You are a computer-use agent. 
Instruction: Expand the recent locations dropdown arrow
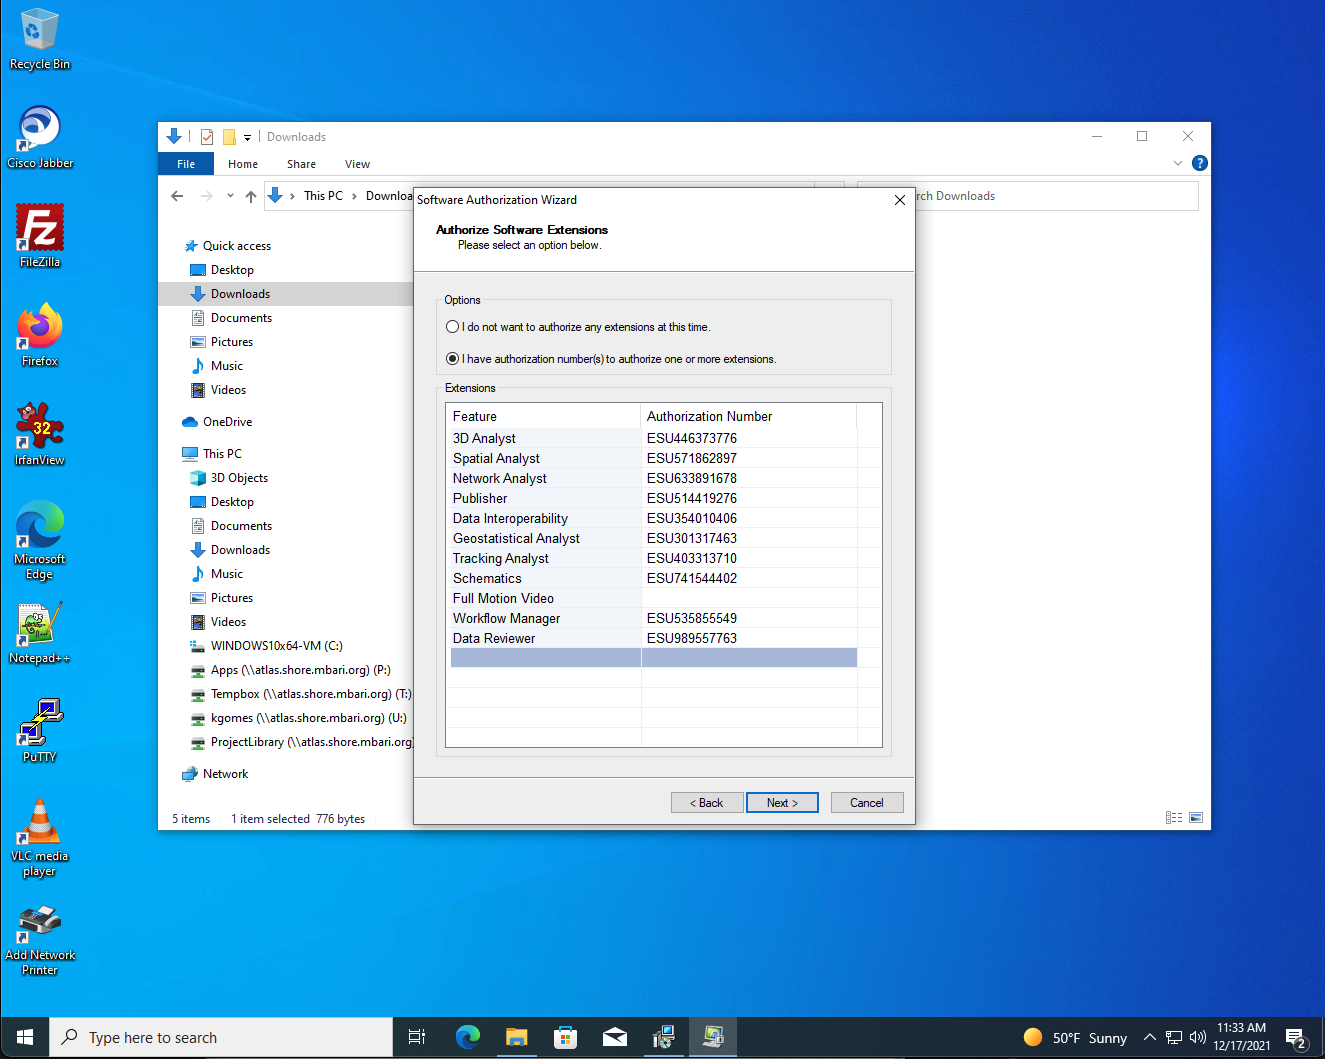pos(230,196)
